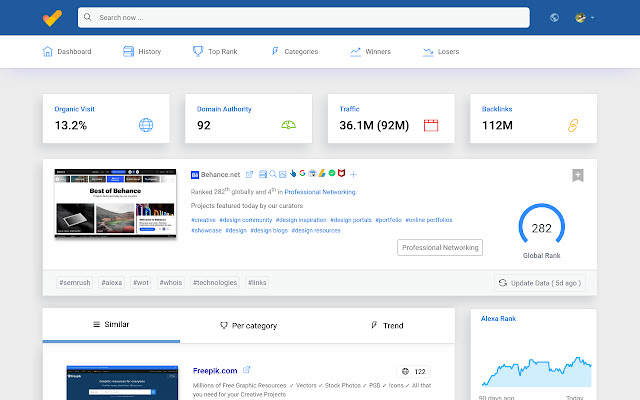Click the #showcase hashtag
The width and height of the screenshot is (640, 400).
click(x=207, y=231)
